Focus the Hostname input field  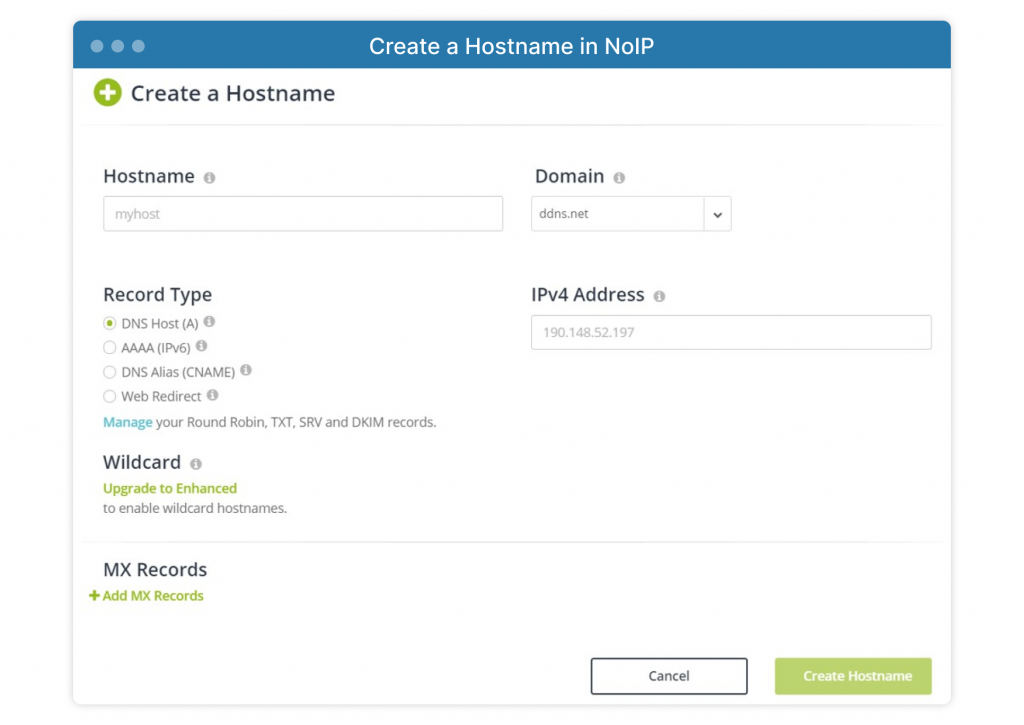pos(303,214)
